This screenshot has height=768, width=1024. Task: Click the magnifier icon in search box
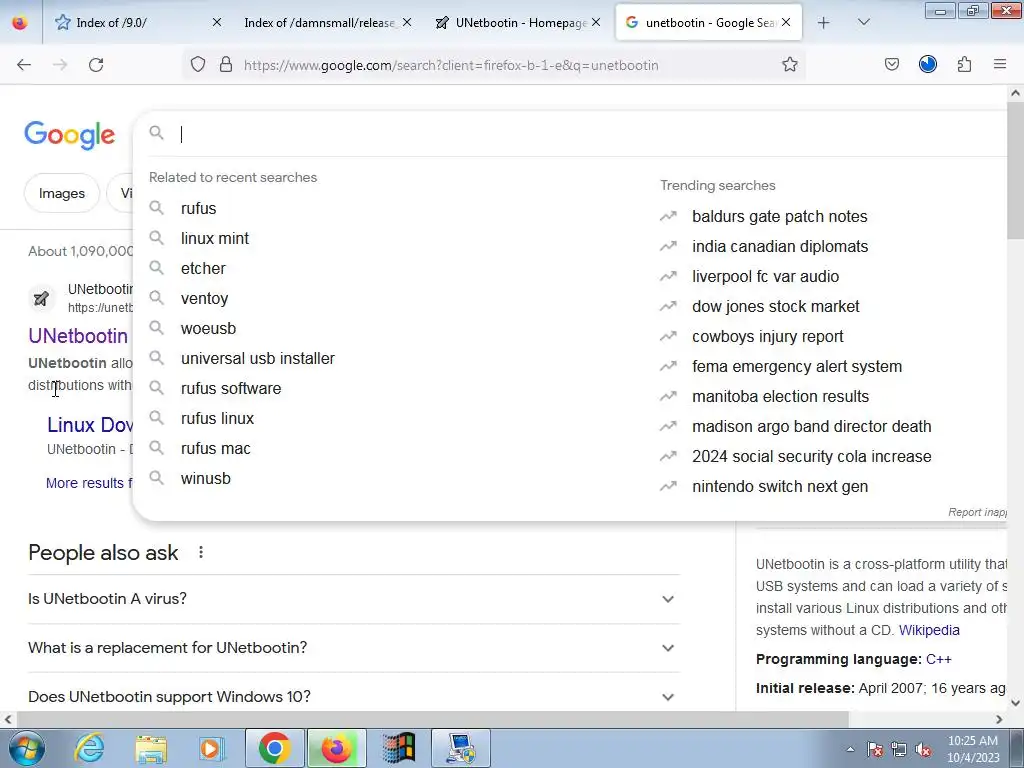(156, 133)
